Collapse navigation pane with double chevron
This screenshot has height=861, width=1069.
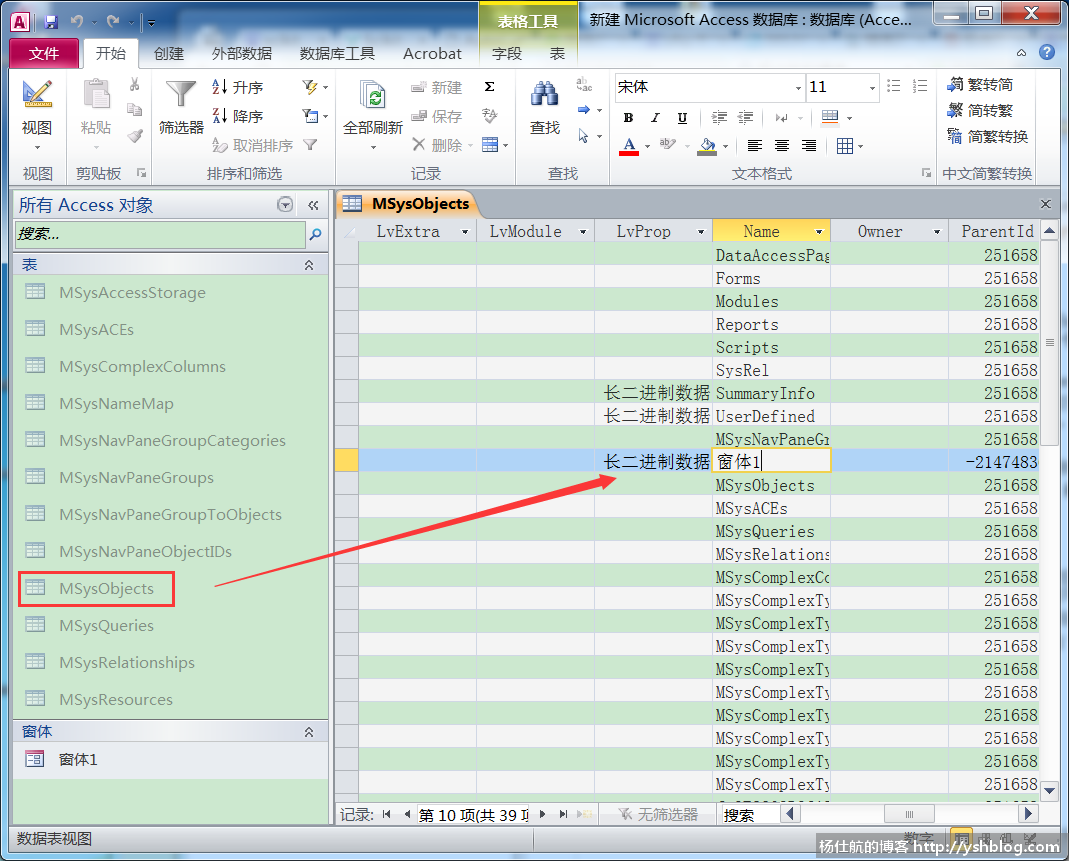coord(313,205)
